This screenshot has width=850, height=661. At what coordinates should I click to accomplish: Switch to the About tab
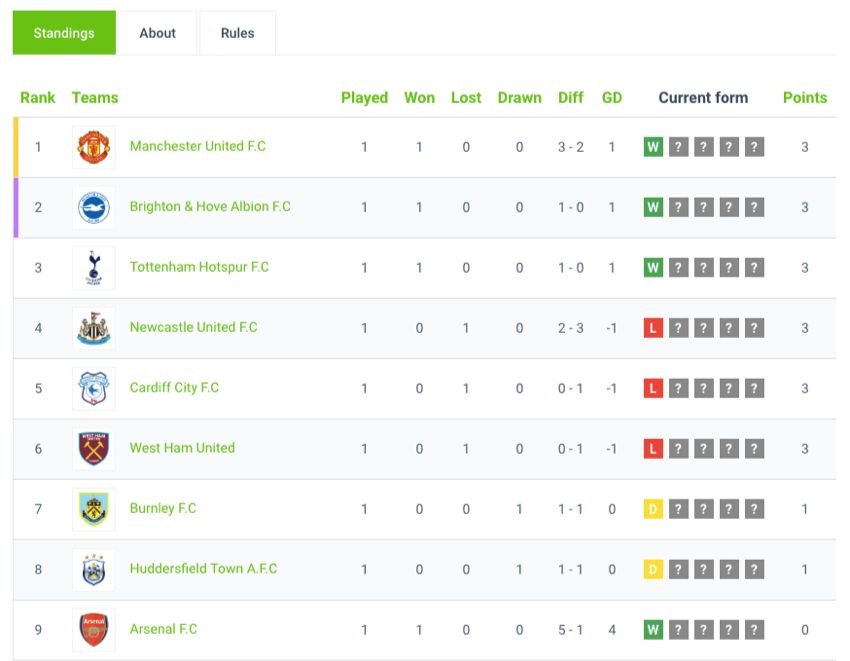click(157, 33)
